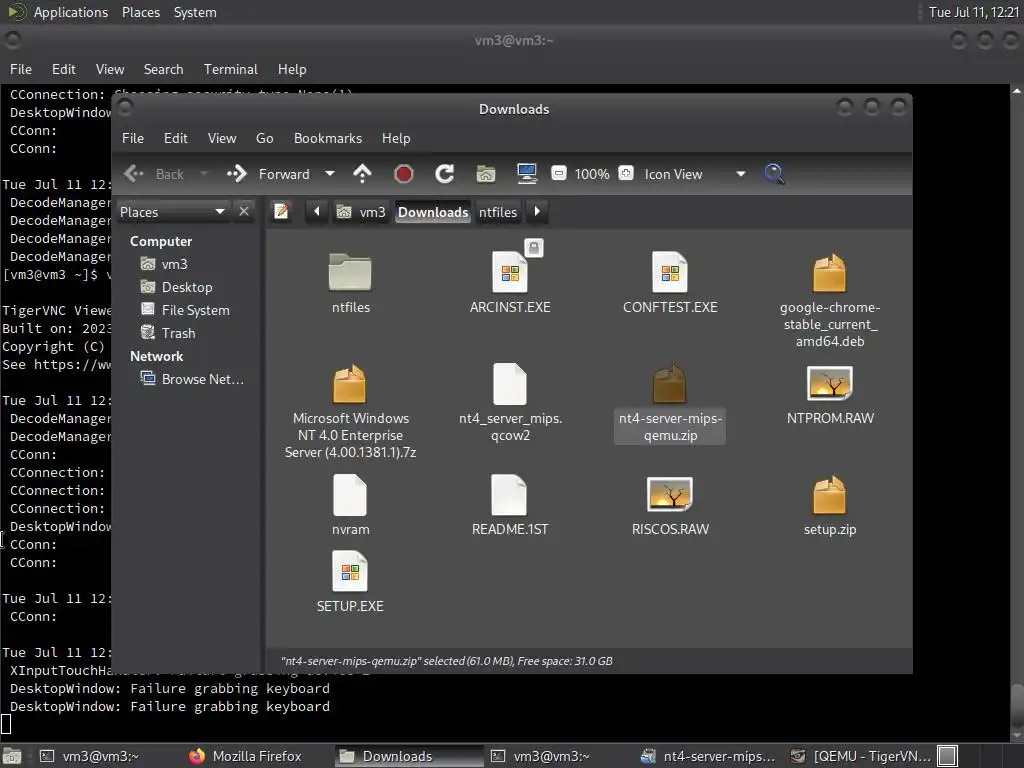Viewport: 1024px width, 768px height.
Task: Click the left path bar arrow
Action: tap(317, 212)
